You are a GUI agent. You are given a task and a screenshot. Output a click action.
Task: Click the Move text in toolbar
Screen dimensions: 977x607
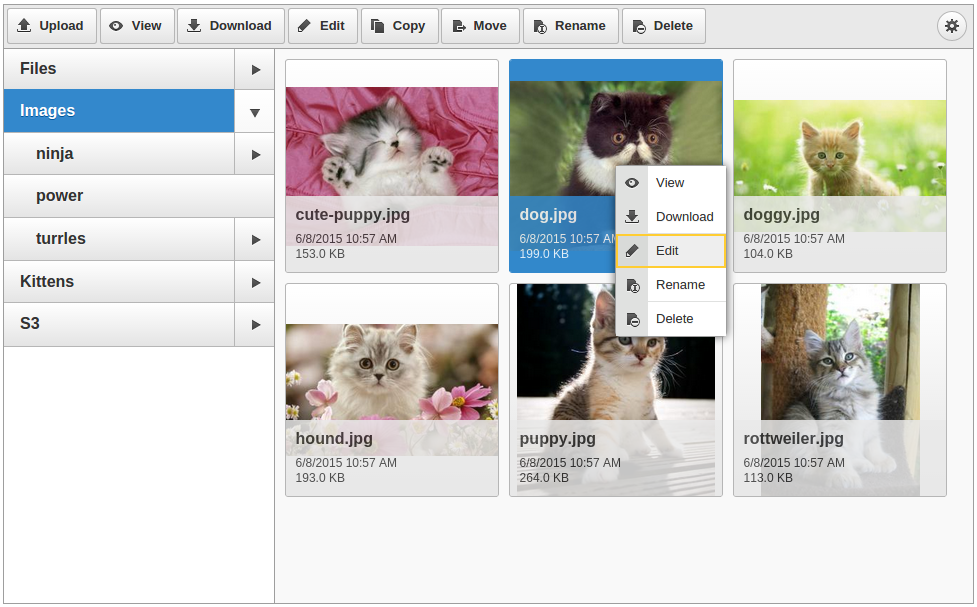[x=490, y=26]
